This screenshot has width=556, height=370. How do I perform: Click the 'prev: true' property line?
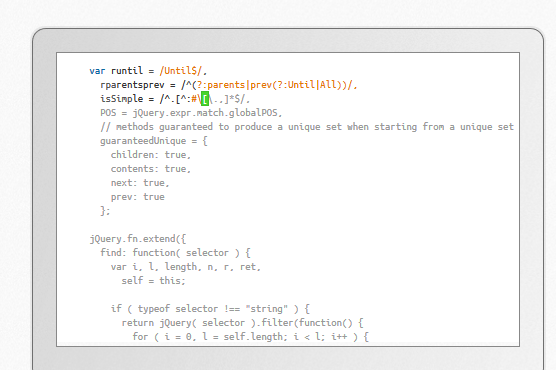coord(138,197)
